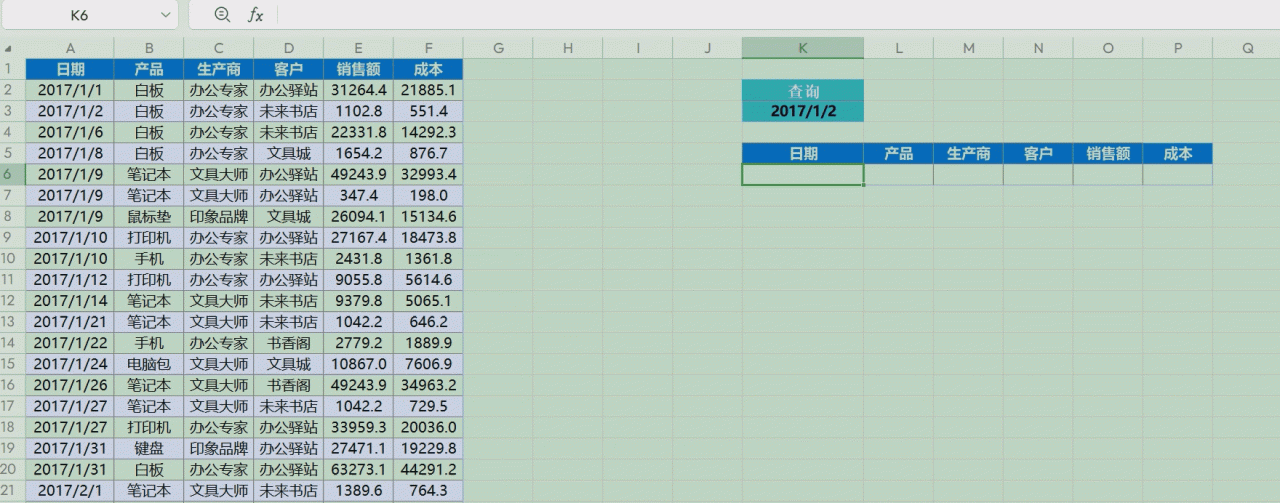Click the header cell 成本 in column F

pos(428,69)
